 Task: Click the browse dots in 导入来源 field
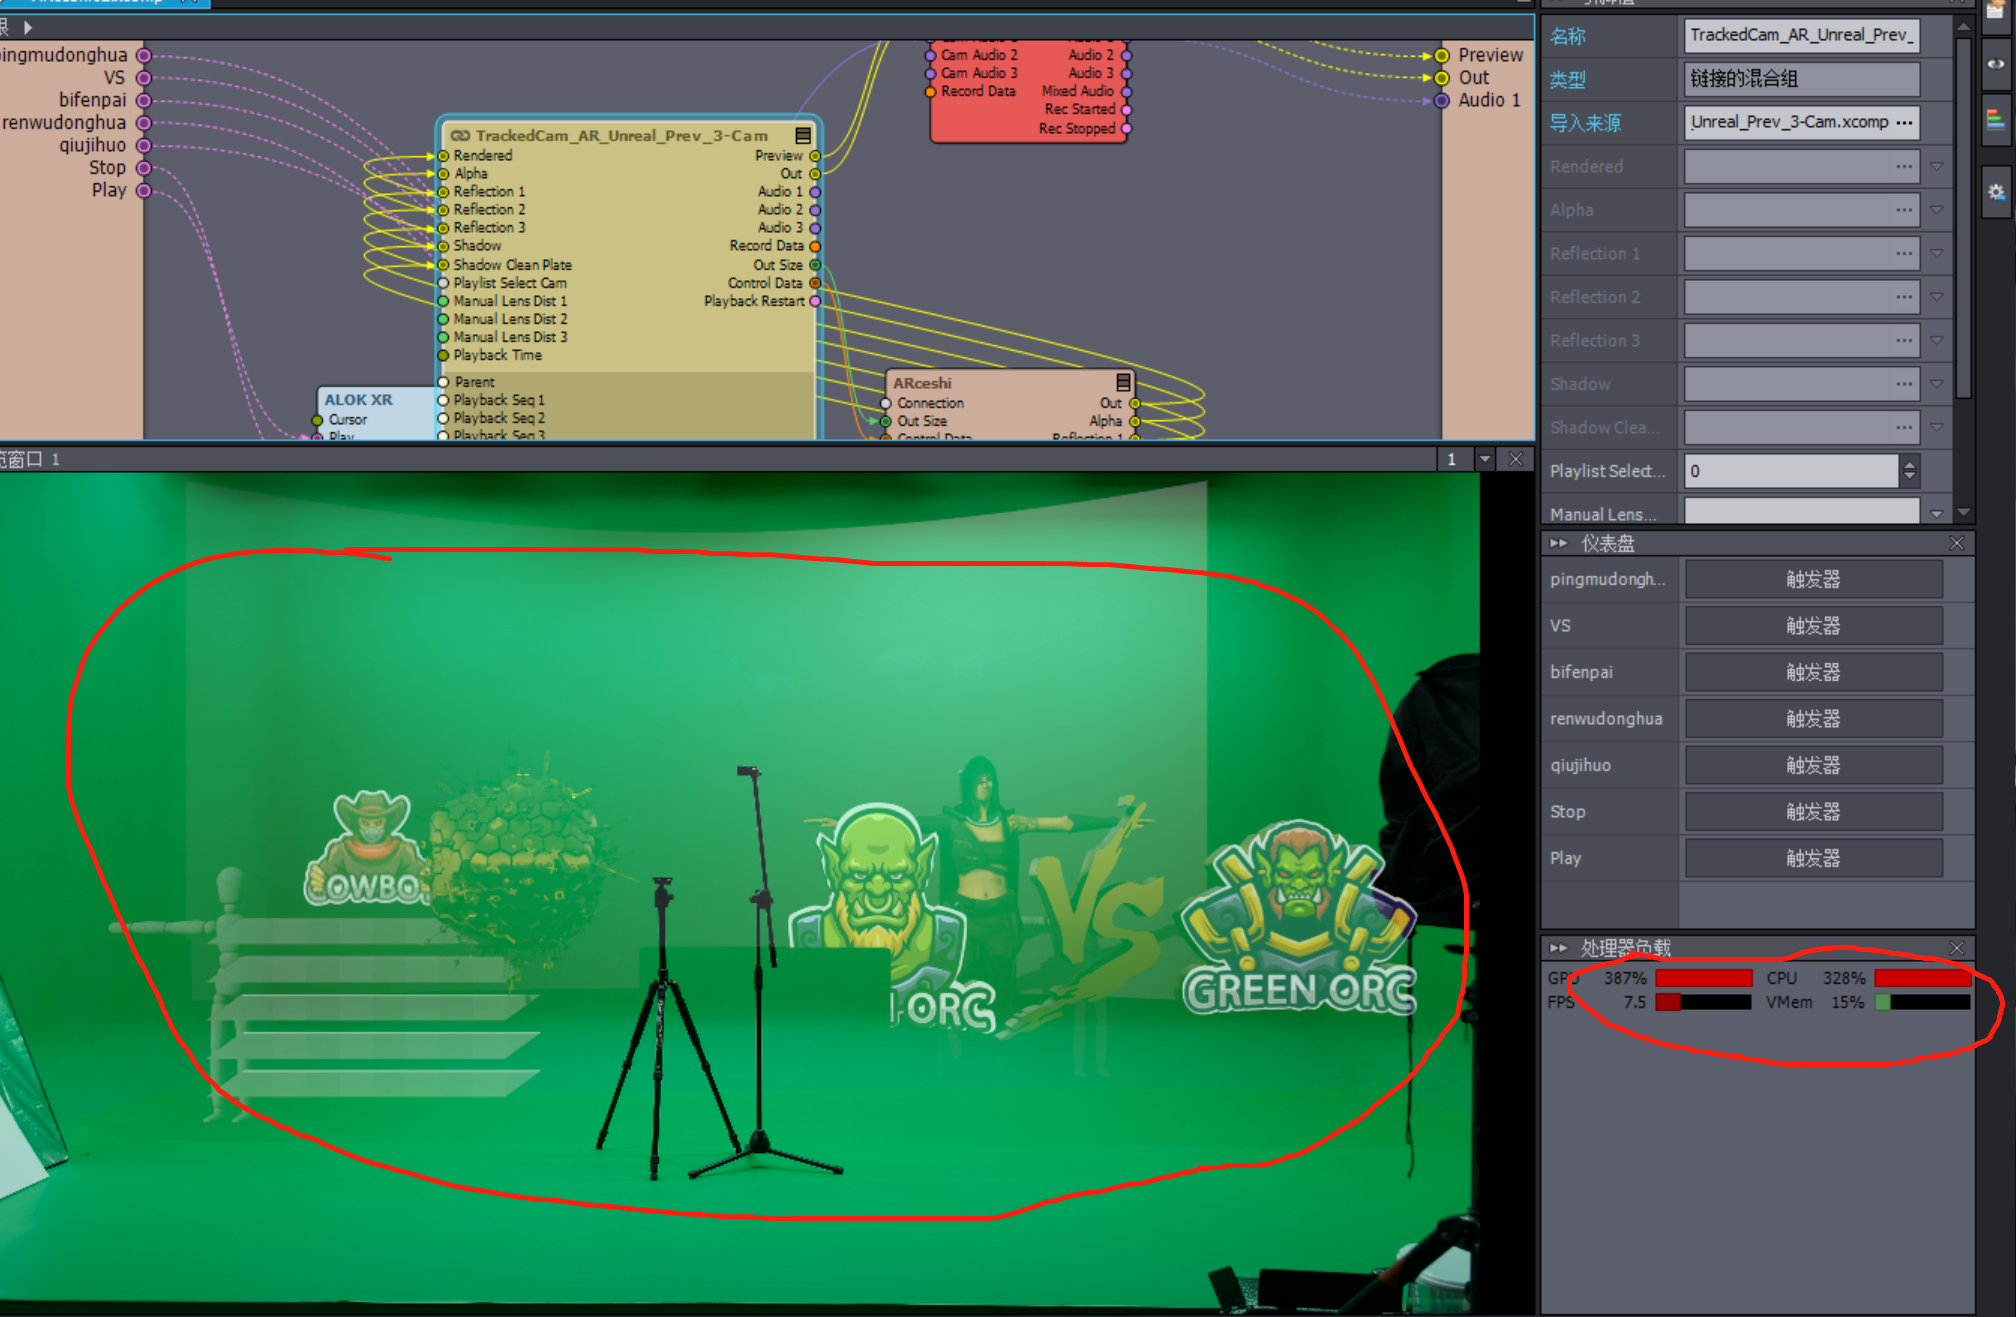(x=1904, y=122)
